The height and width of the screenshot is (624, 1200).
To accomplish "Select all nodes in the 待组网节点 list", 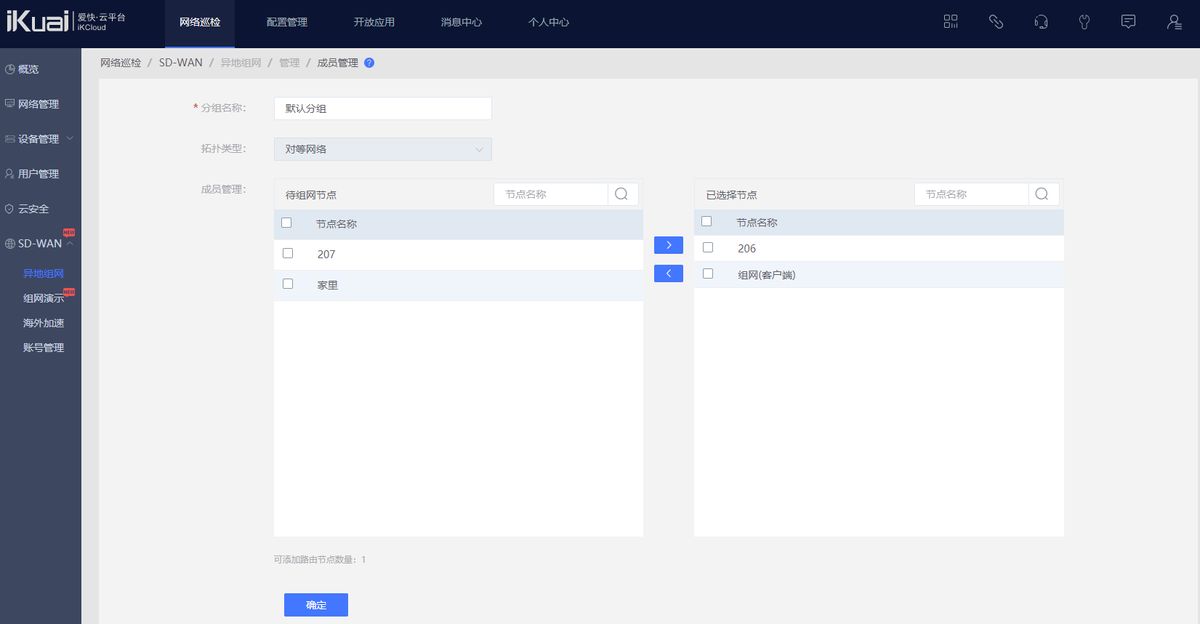I will [x=287, y=223].
